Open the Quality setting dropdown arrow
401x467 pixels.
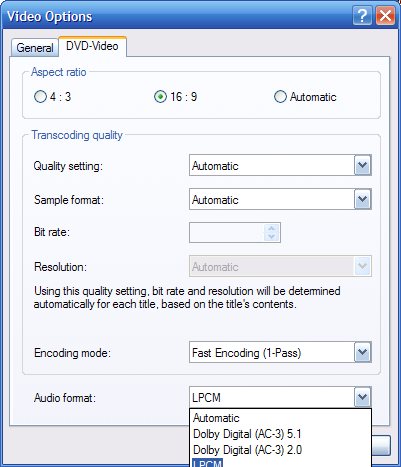pyautogui.click(x=362, y=165)
